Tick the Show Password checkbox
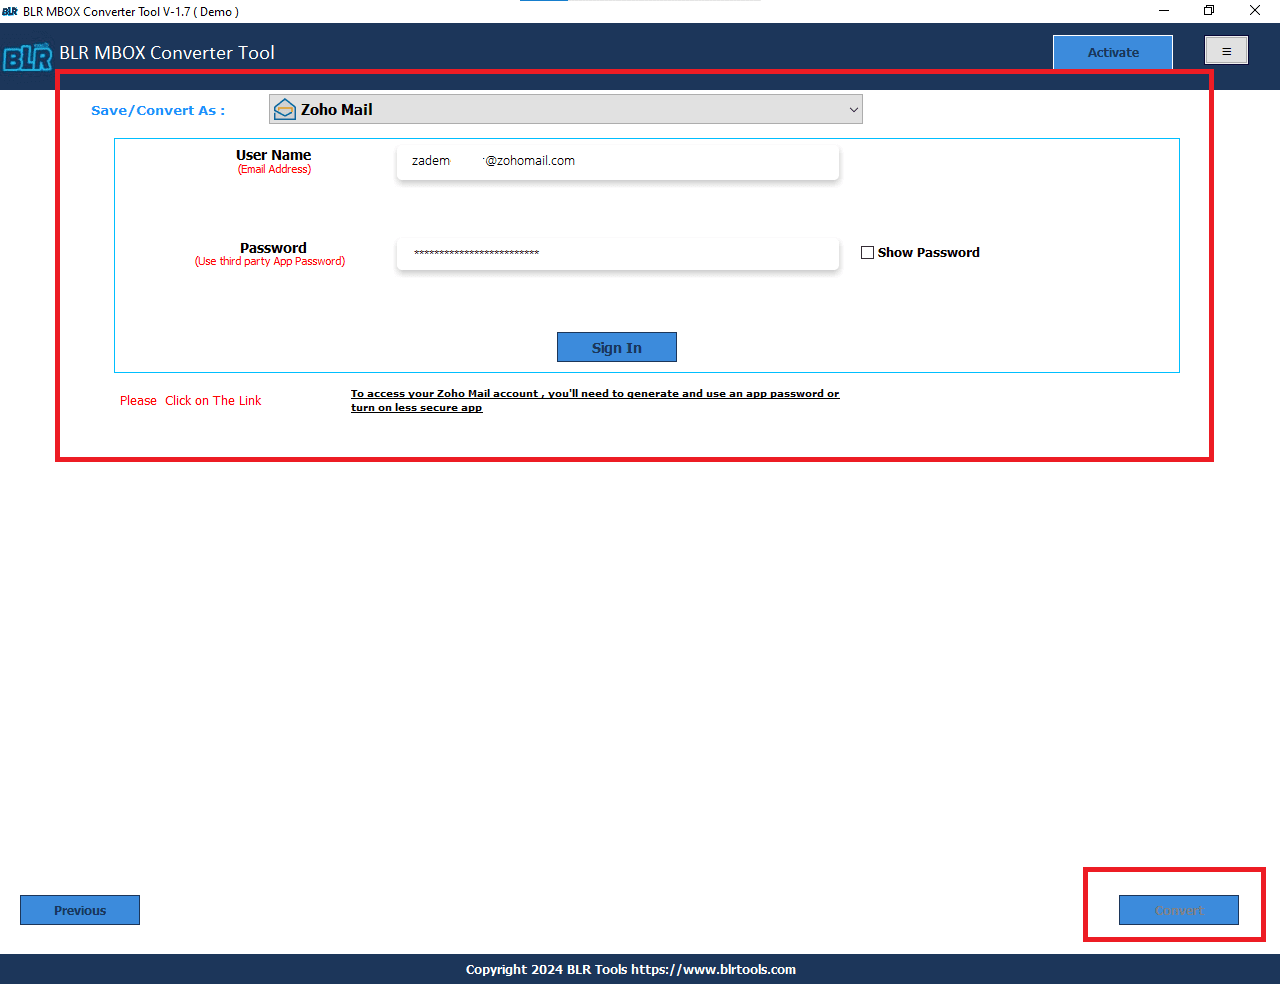 (867, 253)
